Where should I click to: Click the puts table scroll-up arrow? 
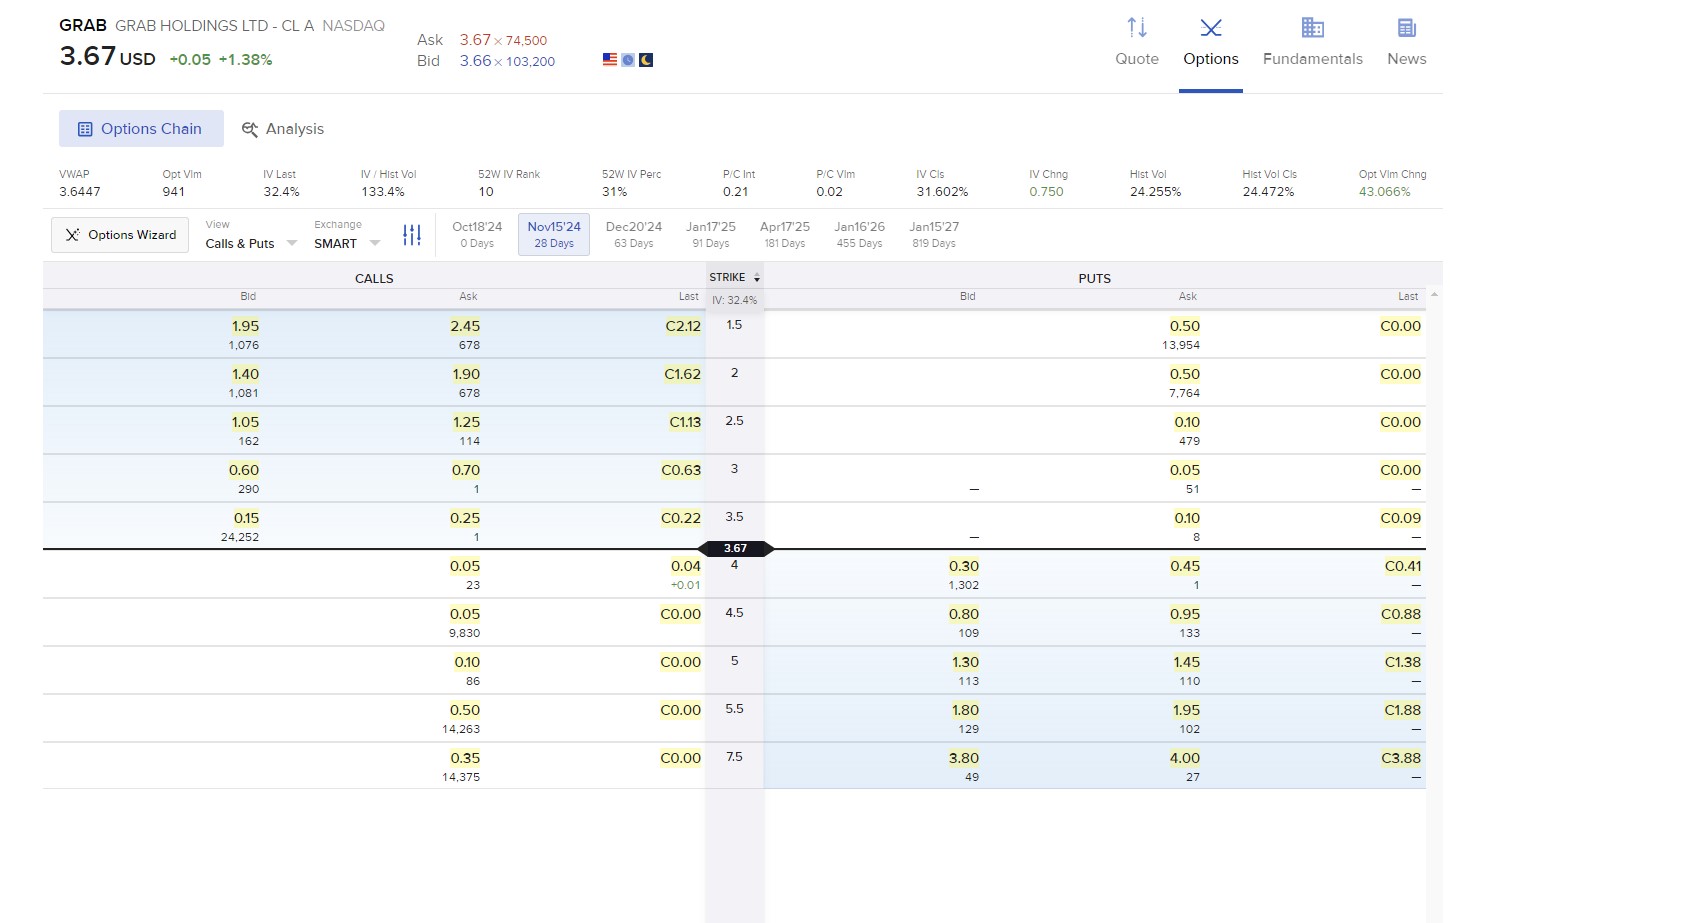point(1434,295)
